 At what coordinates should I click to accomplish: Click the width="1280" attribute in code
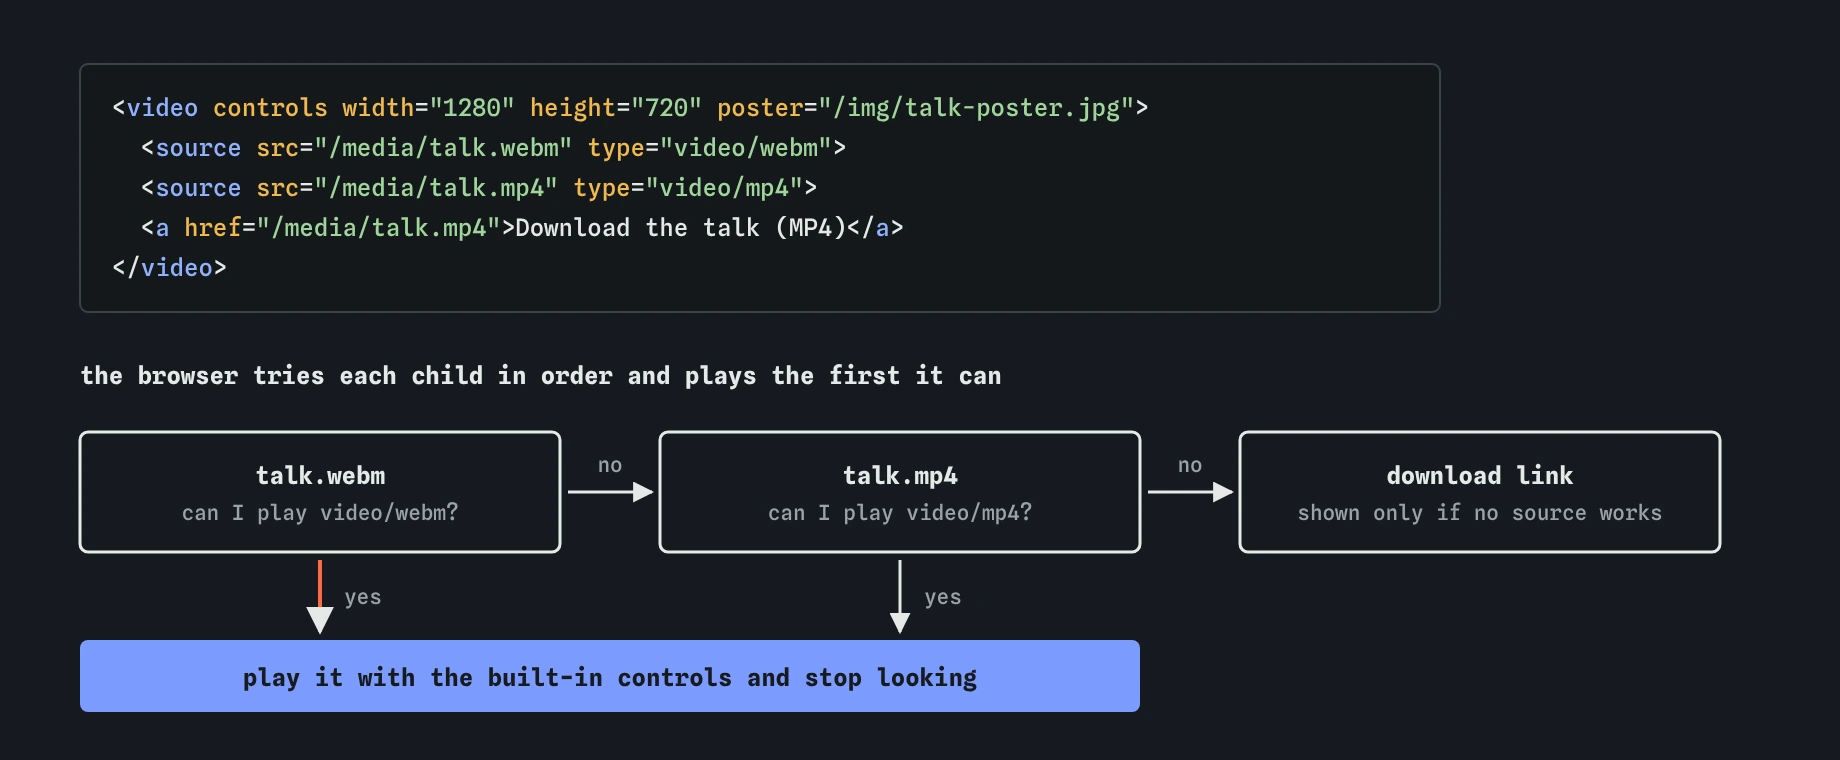[428, 108]
